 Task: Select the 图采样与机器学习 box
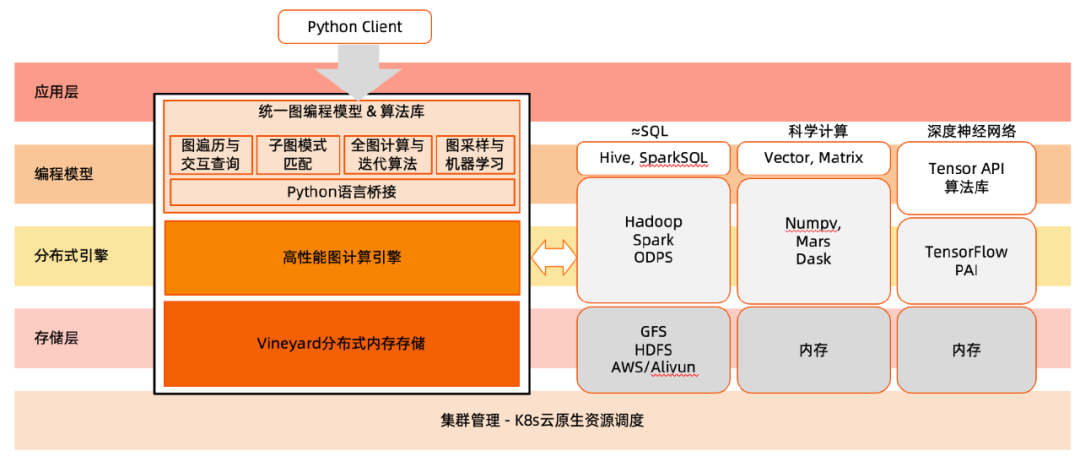pyautogui.click(x=475, y=155)
